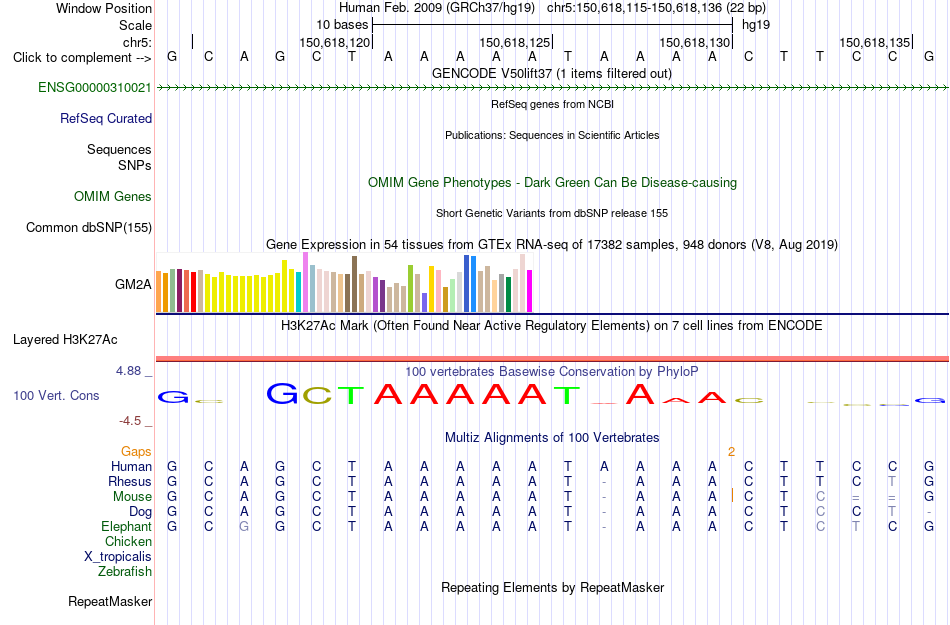Screen dimensions: 950x625
Task: Click '100 vertebrates Basewise Conservation by PhyloP' title
Action: 552,372
